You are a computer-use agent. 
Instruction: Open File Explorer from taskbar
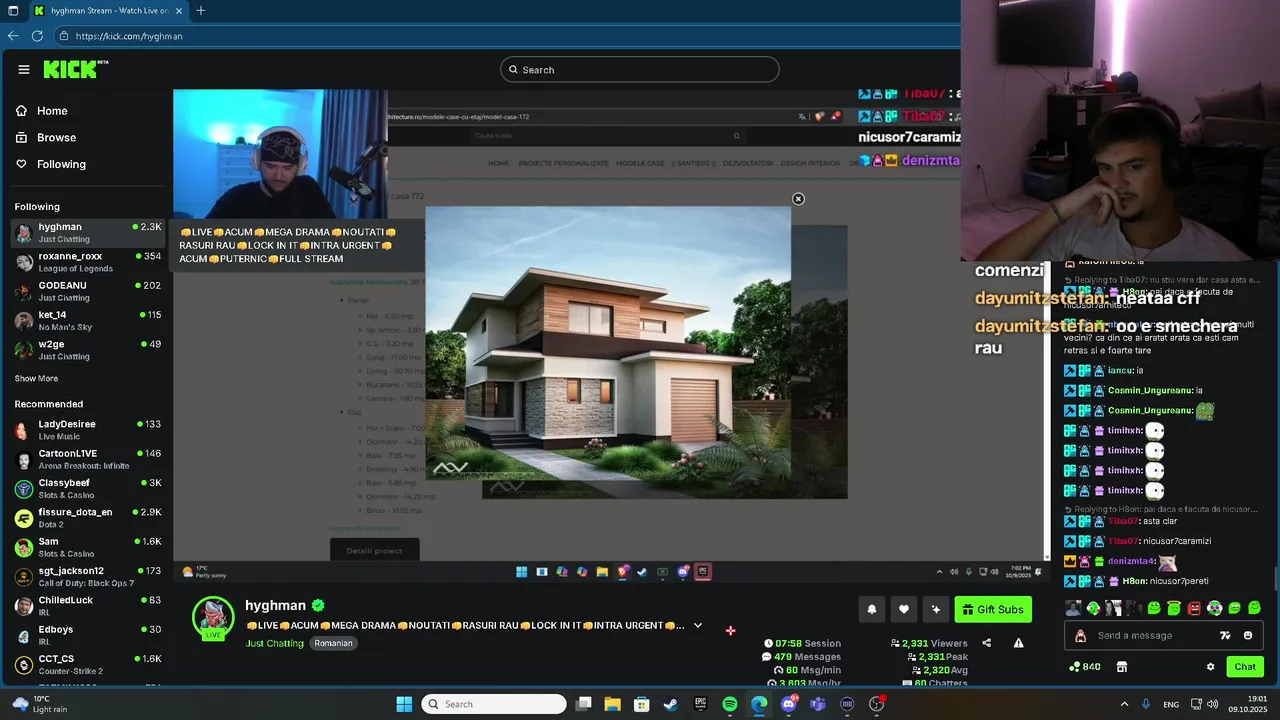click(612, 704)
